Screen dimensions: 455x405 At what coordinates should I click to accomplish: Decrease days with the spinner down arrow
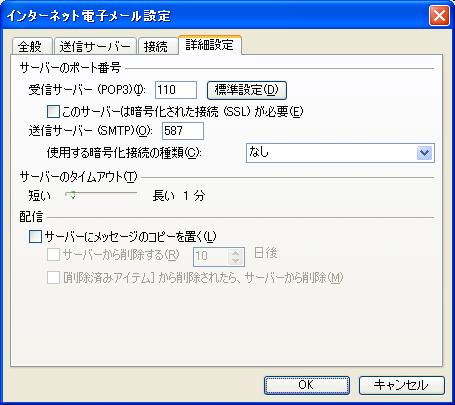click(236, 261)
